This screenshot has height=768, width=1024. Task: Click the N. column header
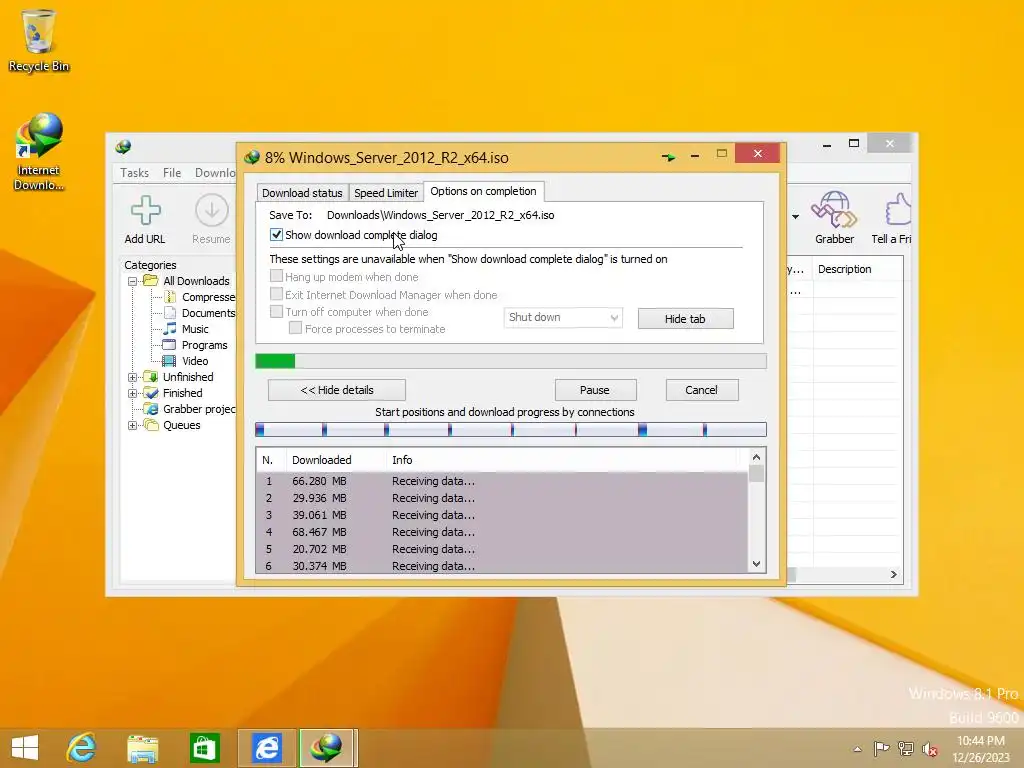point(270,460)
